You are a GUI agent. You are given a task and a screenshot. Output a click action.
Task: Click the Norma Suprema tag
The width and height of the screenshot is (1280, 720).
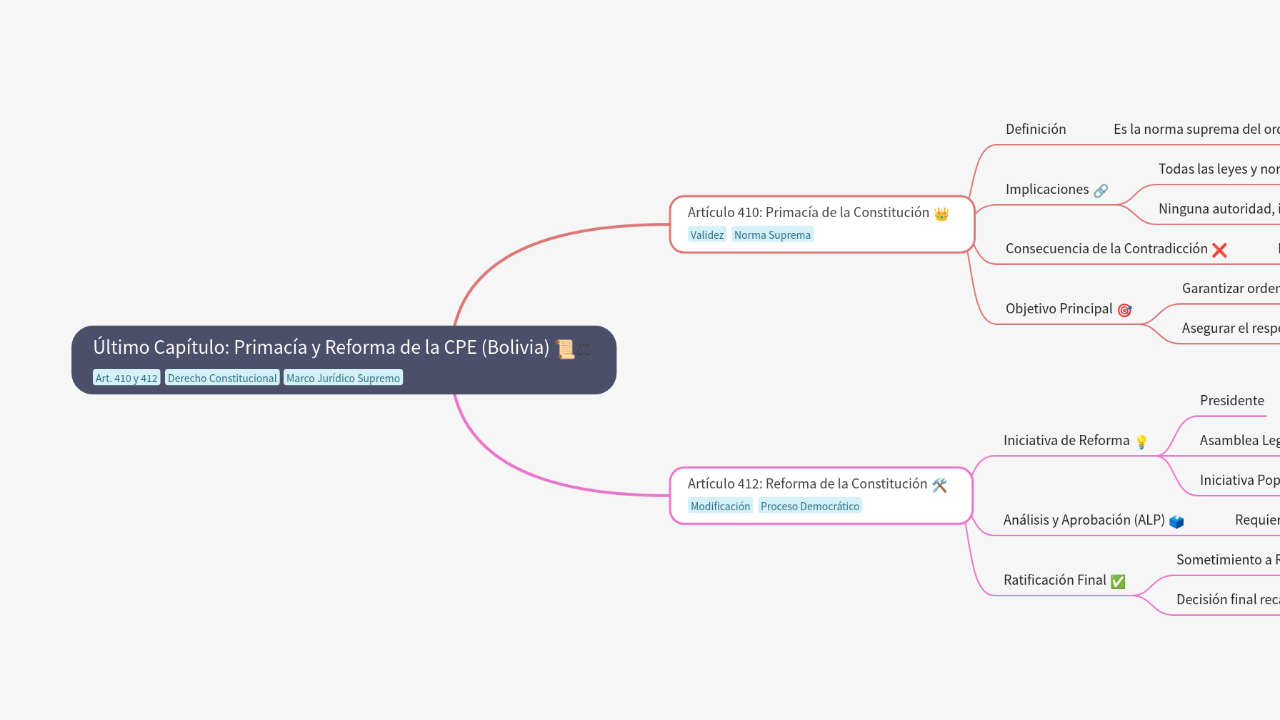coord(772,234)
